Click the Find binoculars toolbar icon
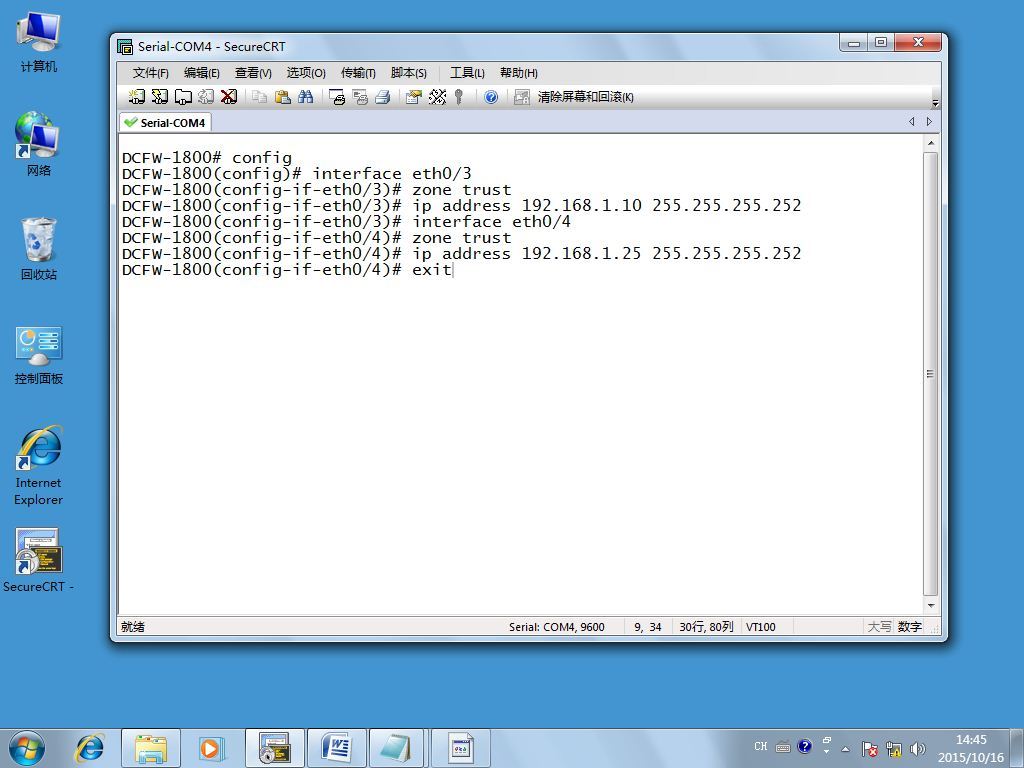Viewport: 1024px width, 768px height. click(x=305, y=97)
